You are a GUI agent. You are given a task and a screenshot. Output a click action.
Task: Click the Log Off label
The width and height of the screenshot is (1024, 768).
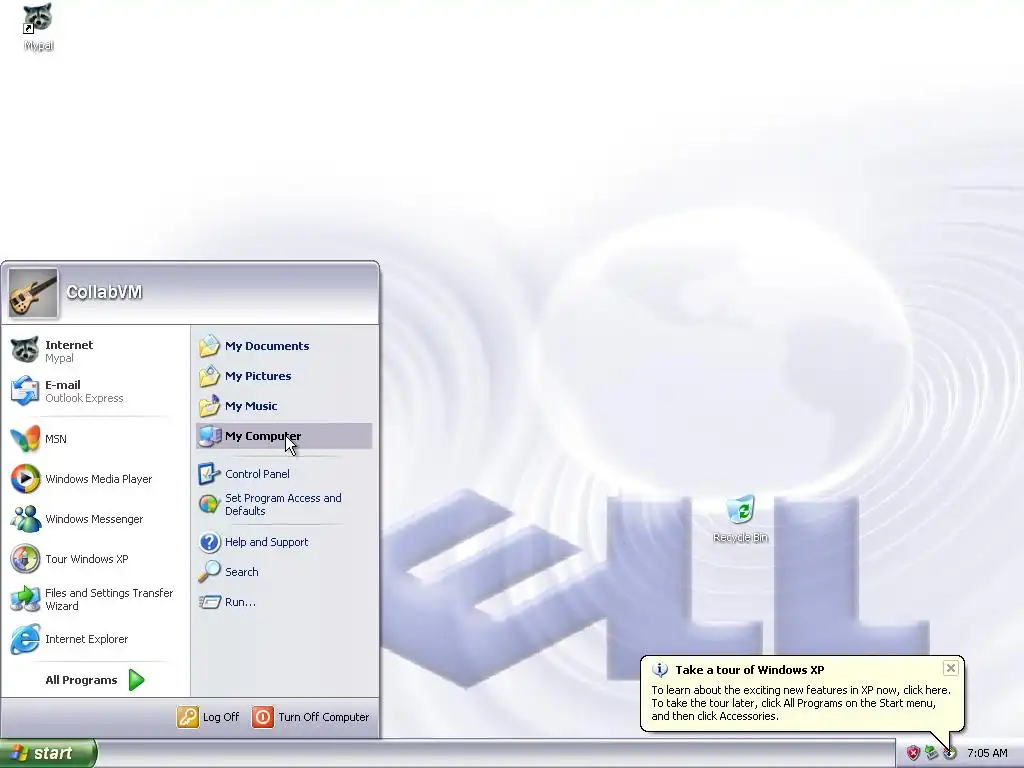221,716
